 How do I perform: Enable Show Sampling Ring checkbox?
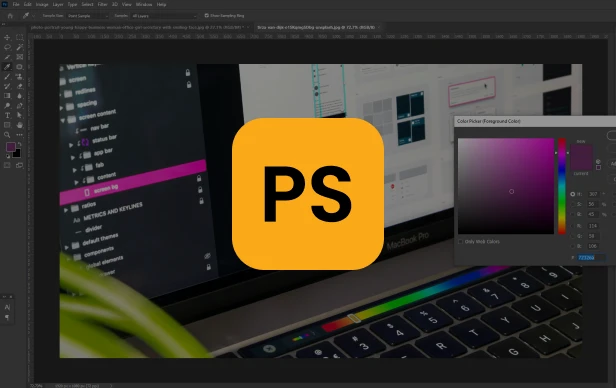pyautogui.click(x=207, y=16)
